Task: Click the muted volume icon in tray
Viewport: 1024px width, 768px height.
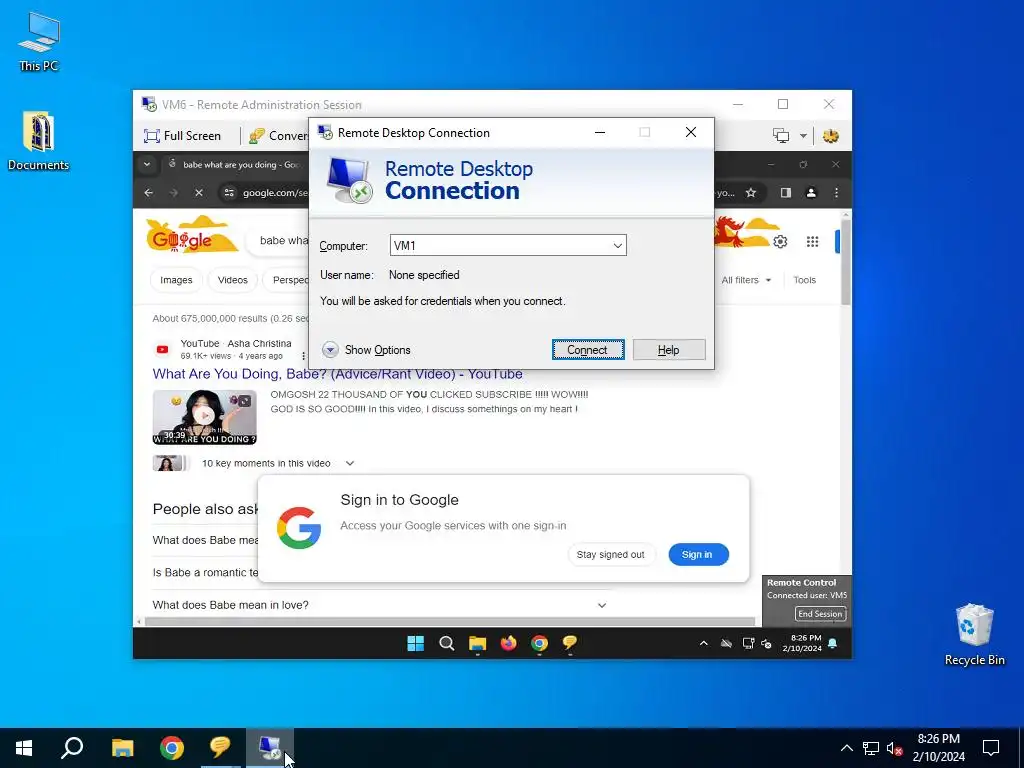Action: (895, 748)
